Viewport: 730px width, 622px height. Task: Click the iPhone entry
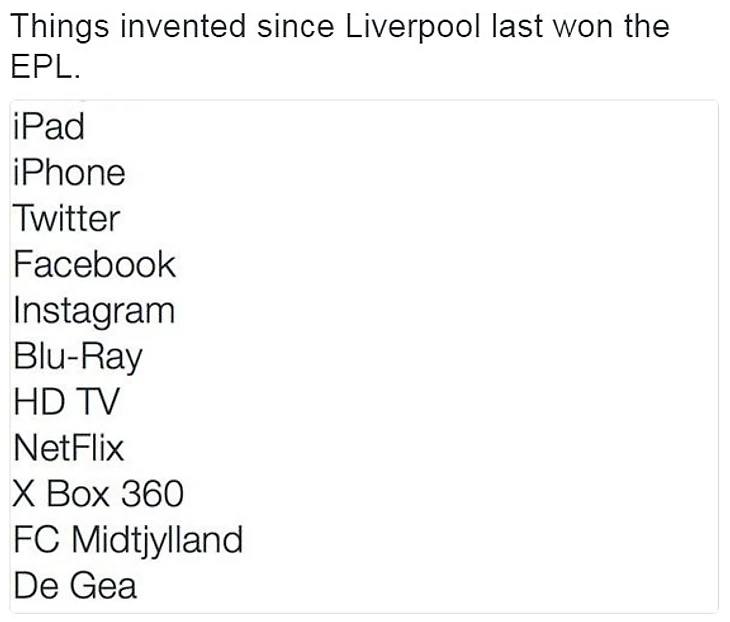(x=69, y=173)
